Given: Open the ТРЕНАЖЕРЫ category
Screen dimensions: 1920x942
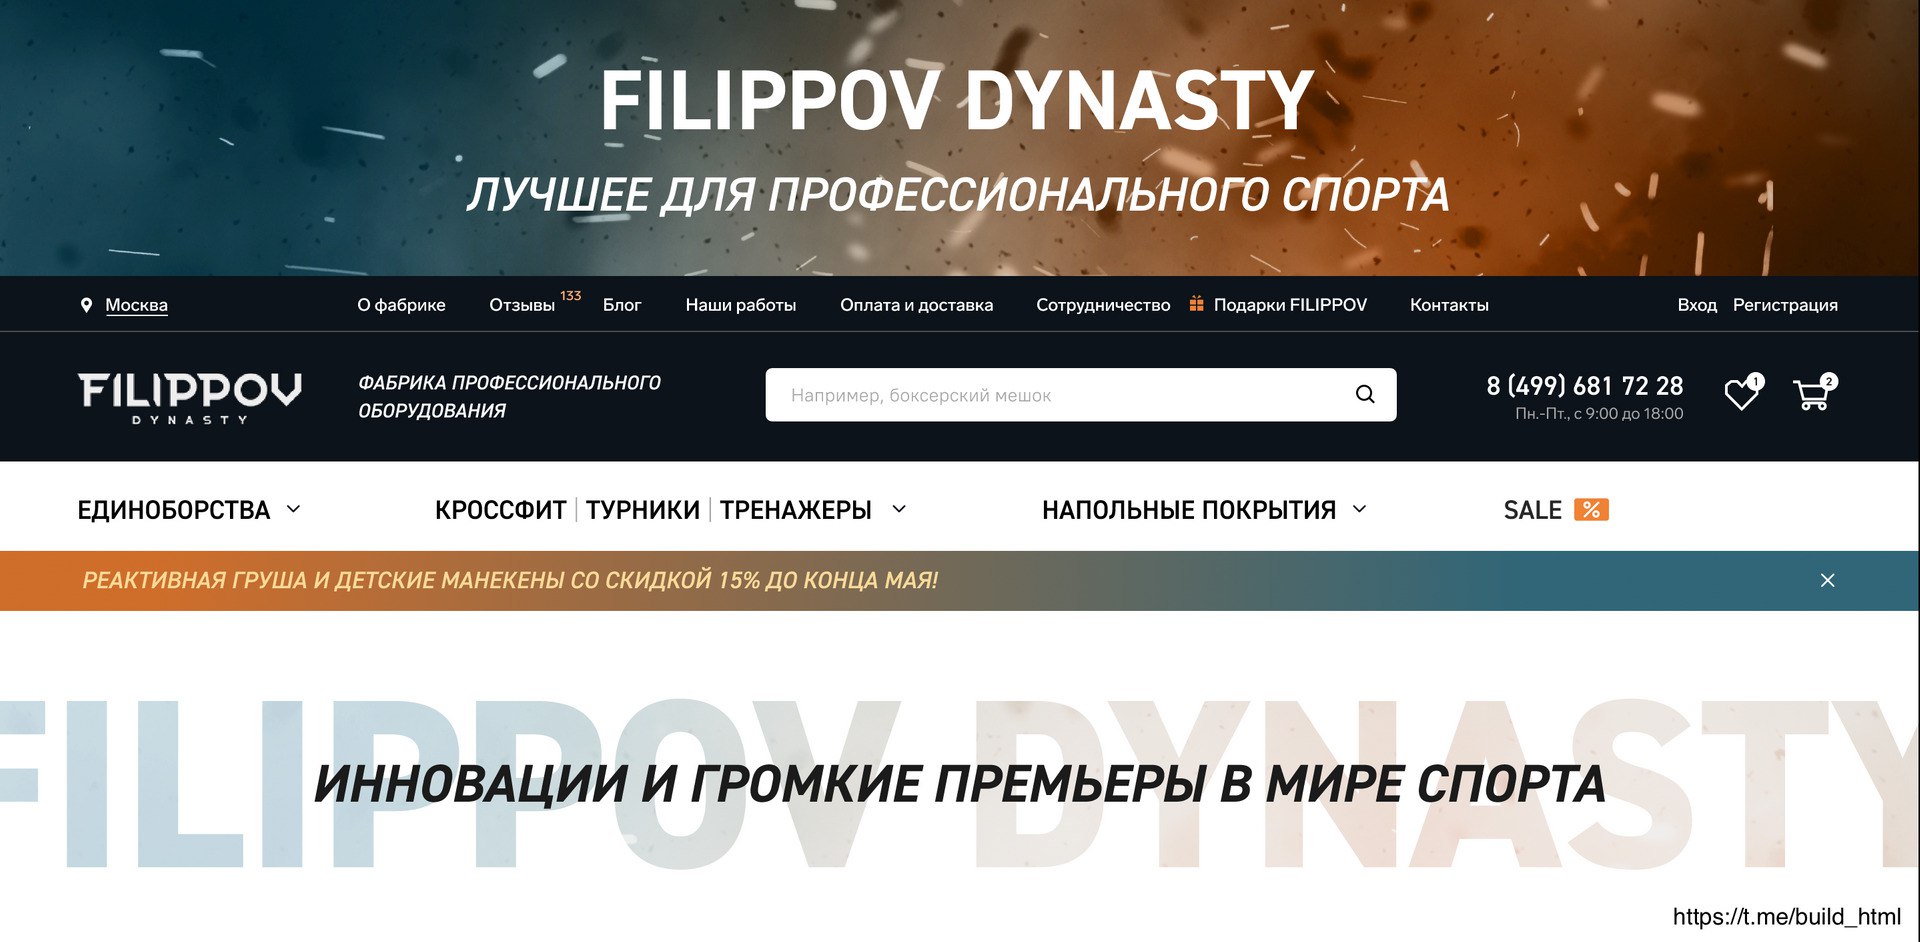Looking at the screenshot, I should point(796,510).
